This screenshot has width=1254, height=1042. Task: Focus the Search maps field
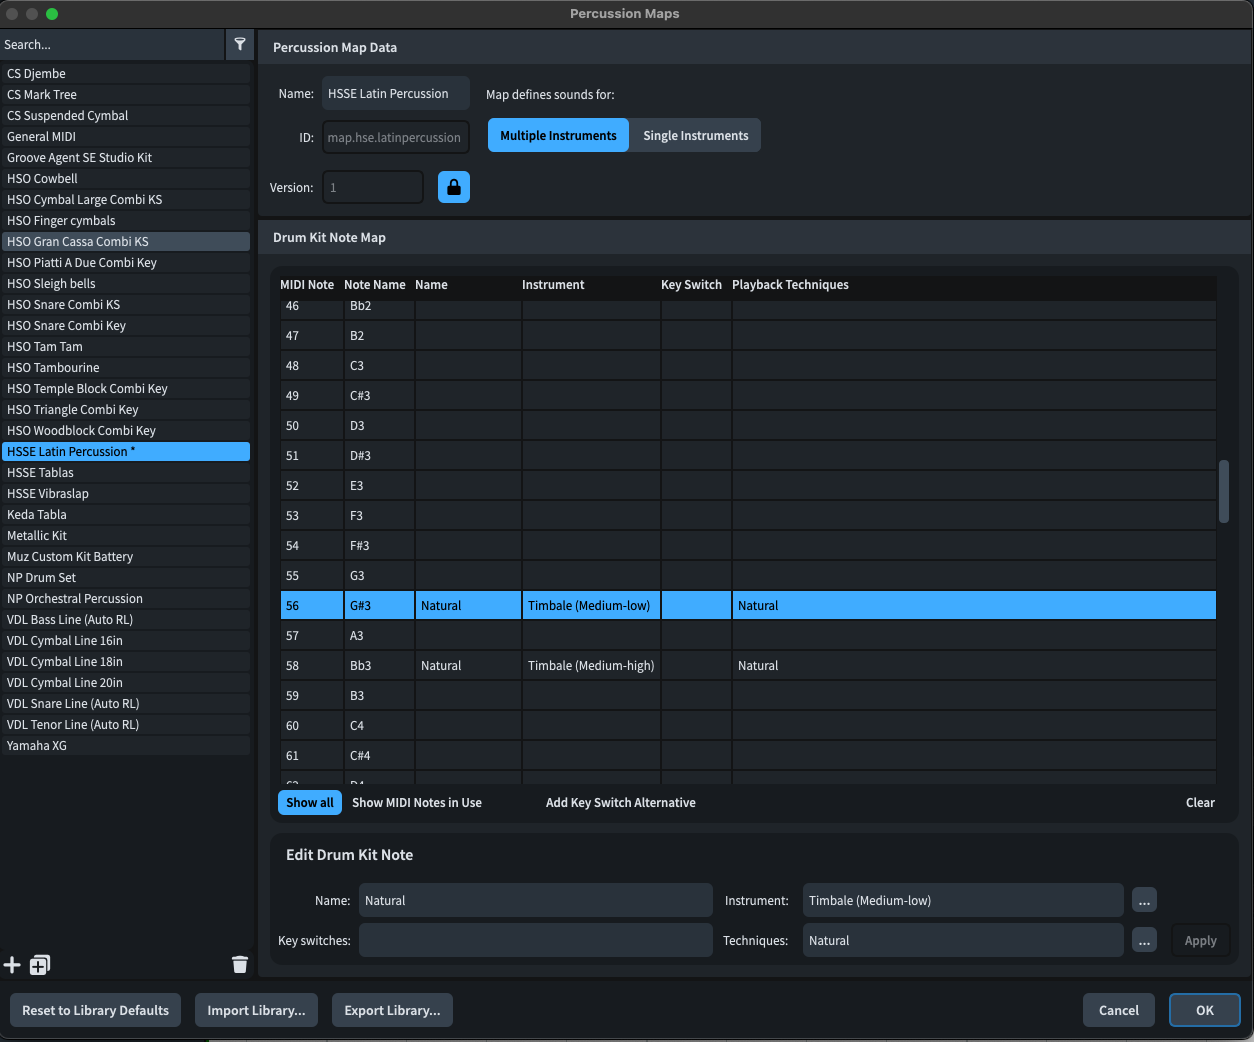point(112,44)
